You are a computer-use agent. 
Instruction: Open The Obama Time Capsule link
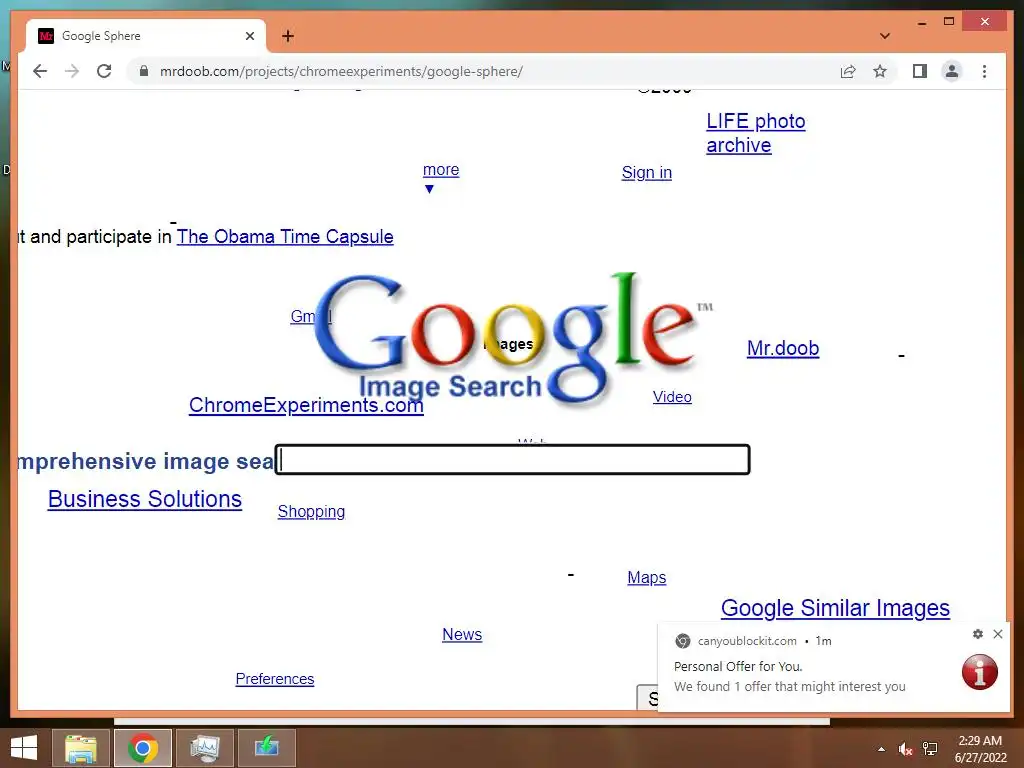click(x=285, y=236)
